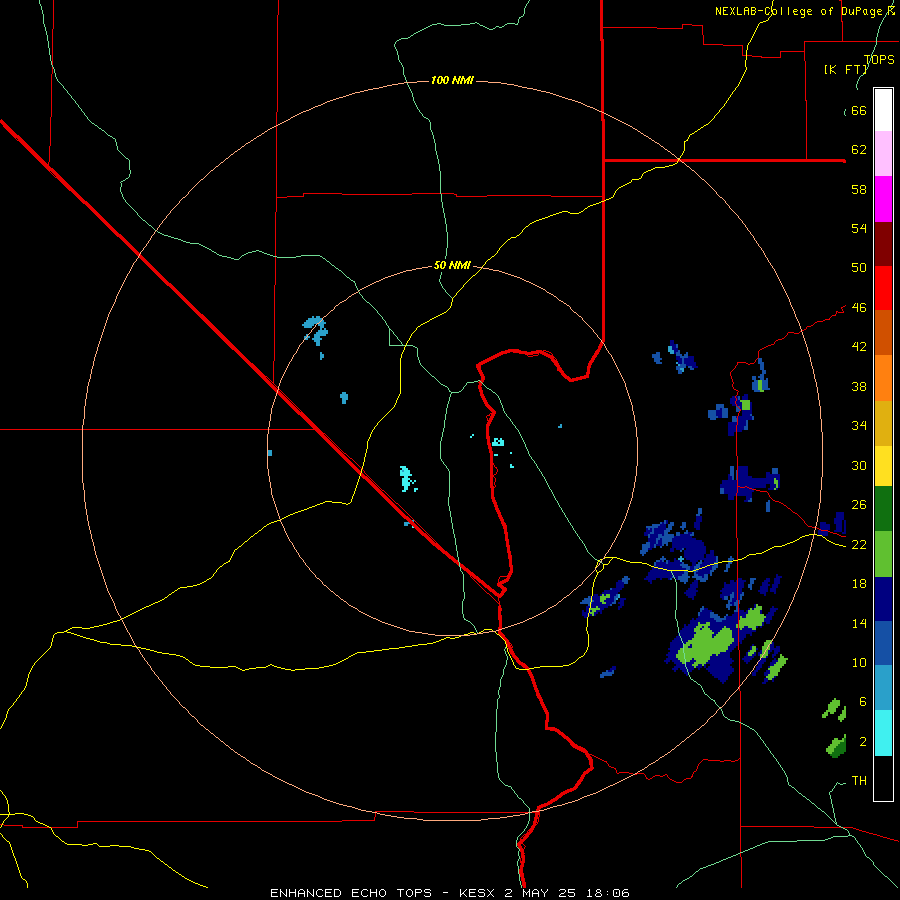Click the white swatch in the tops legend

883,110
